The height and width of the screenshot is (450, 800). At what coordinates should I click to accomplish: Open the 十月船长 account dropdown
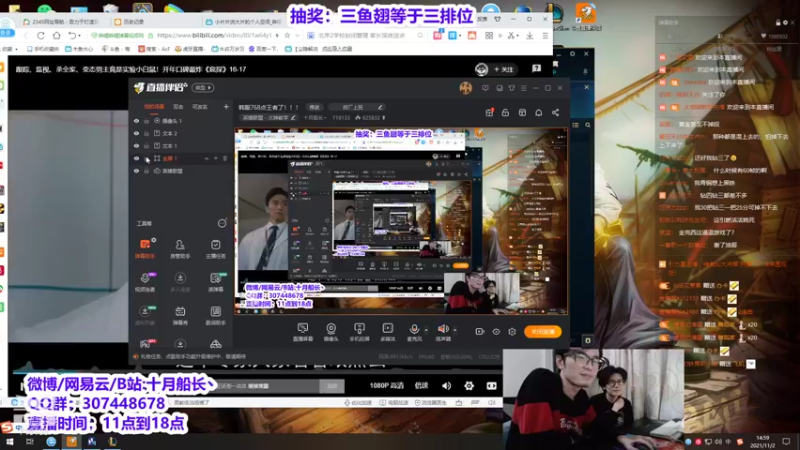(x=314, y=118)
